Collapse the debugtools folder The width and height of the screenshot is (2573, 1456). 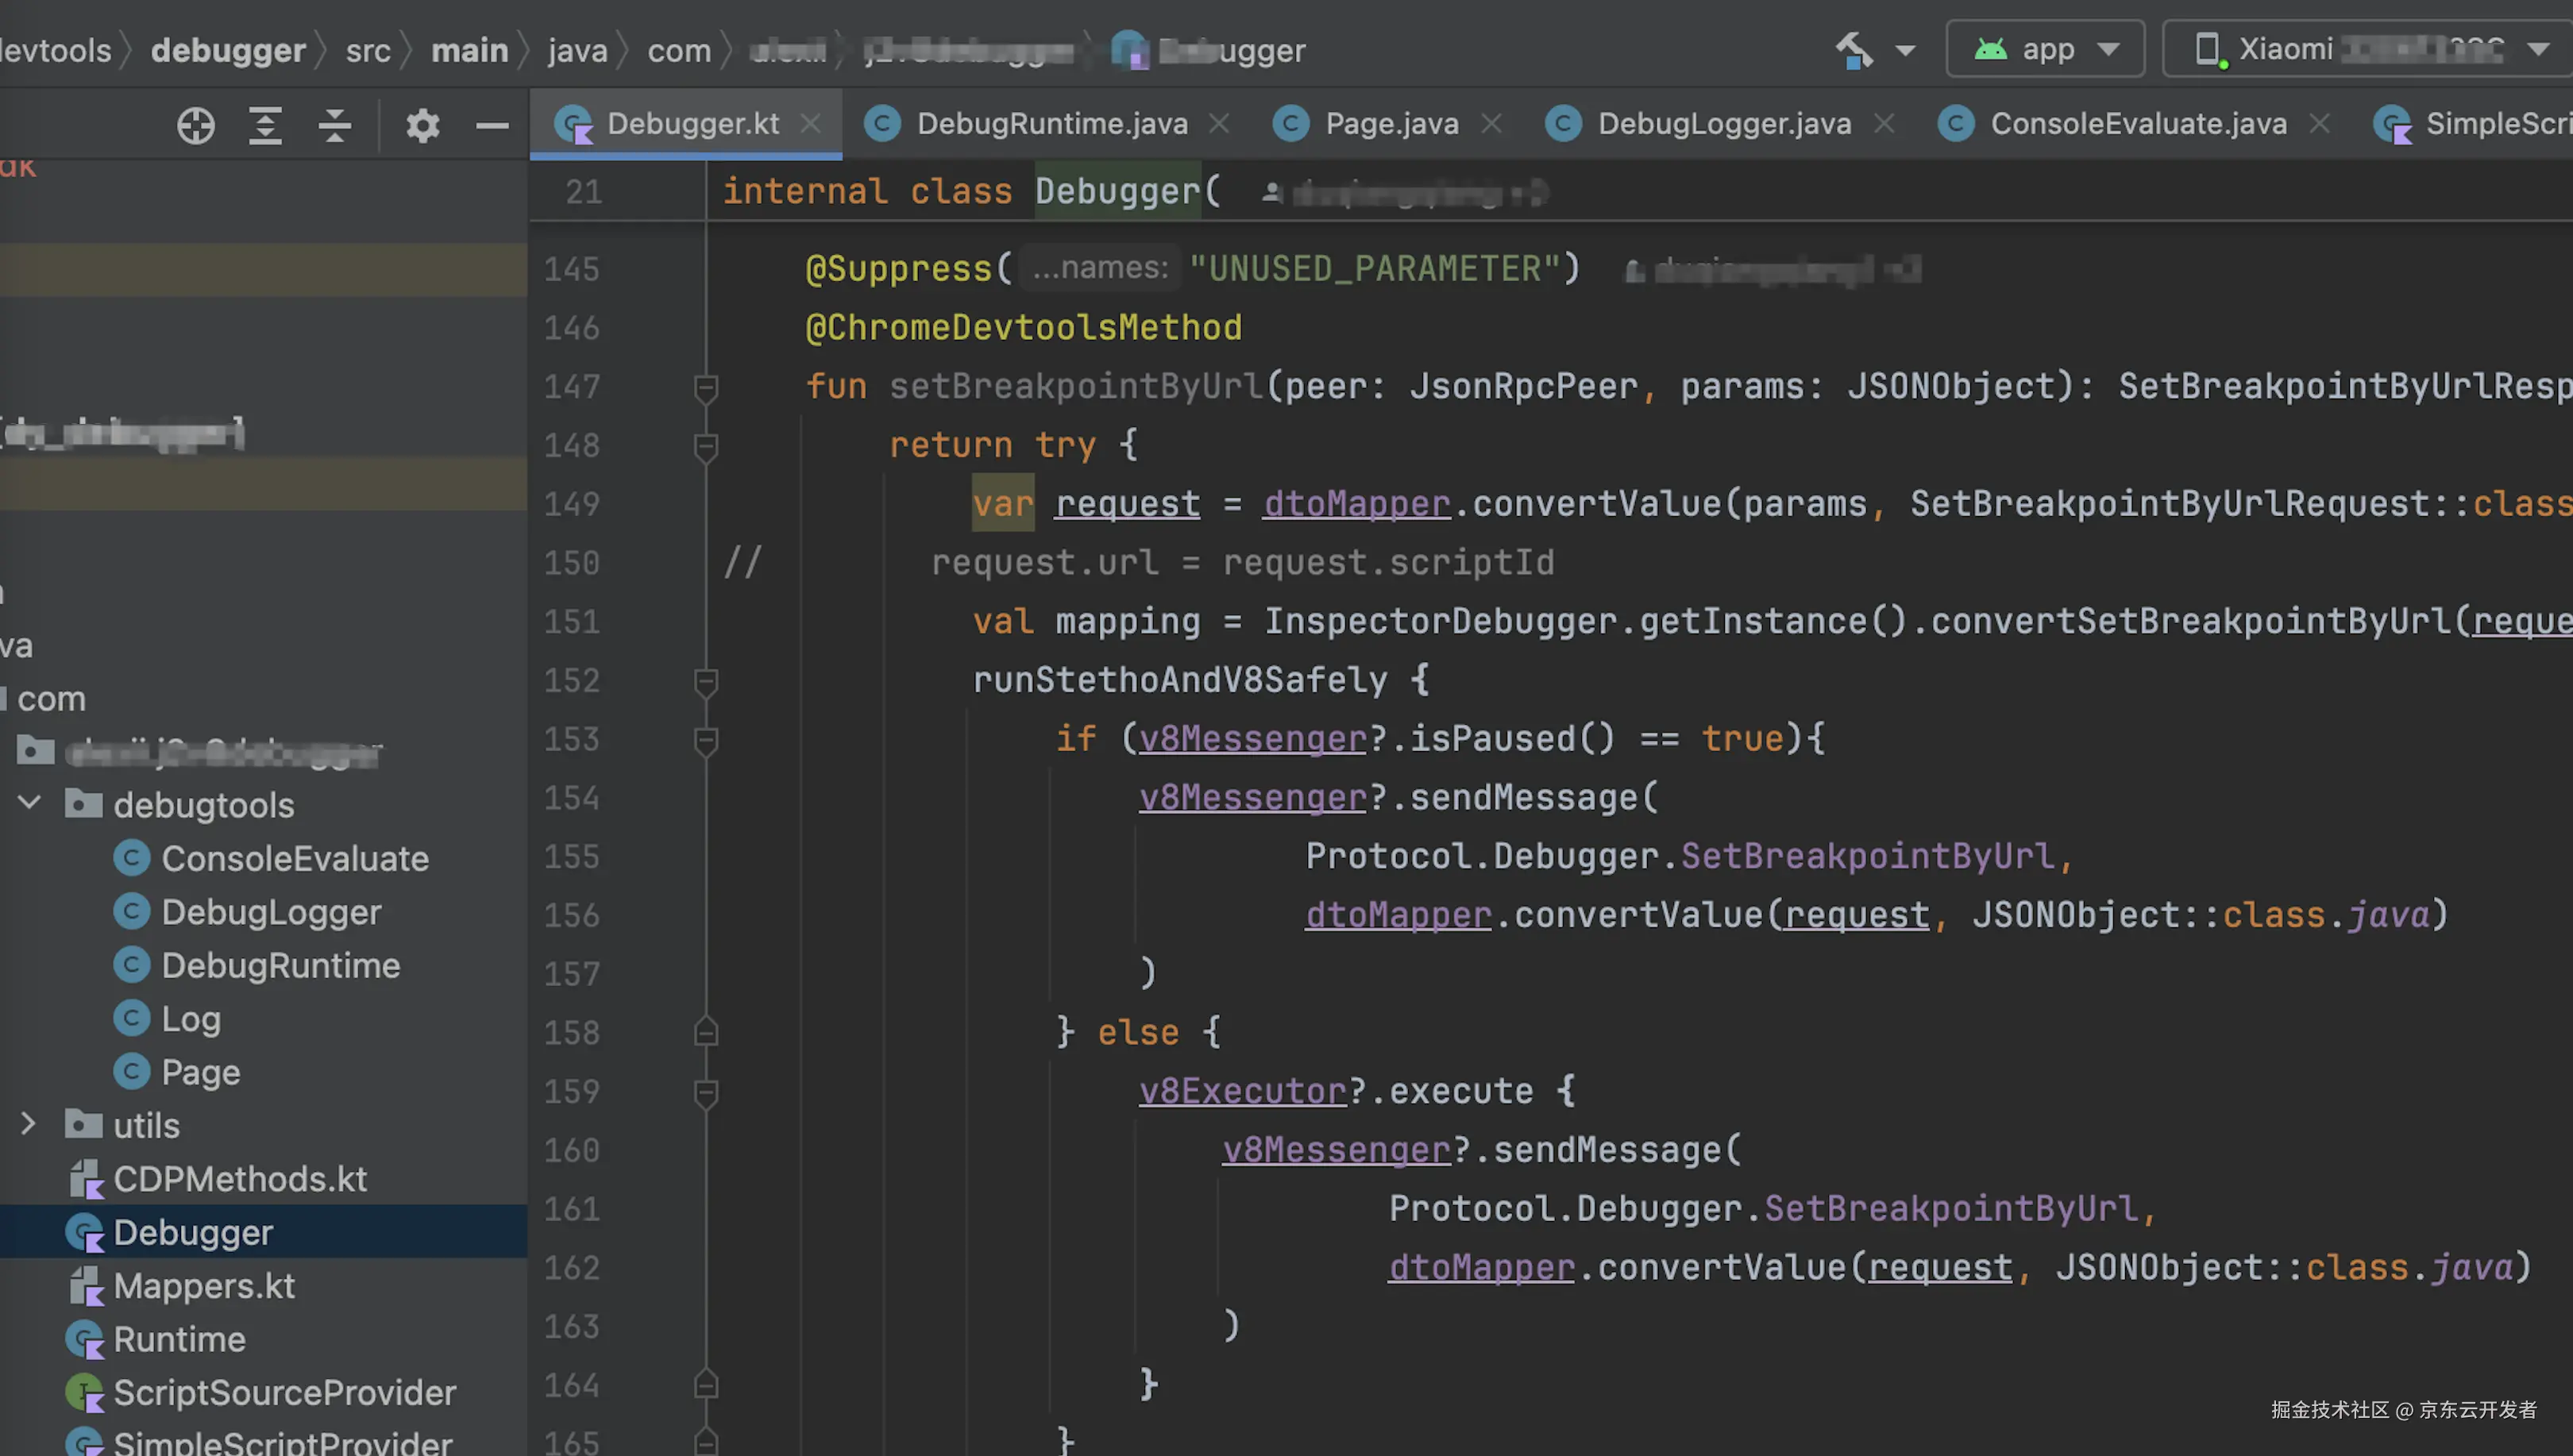click(x=30, y=803)
